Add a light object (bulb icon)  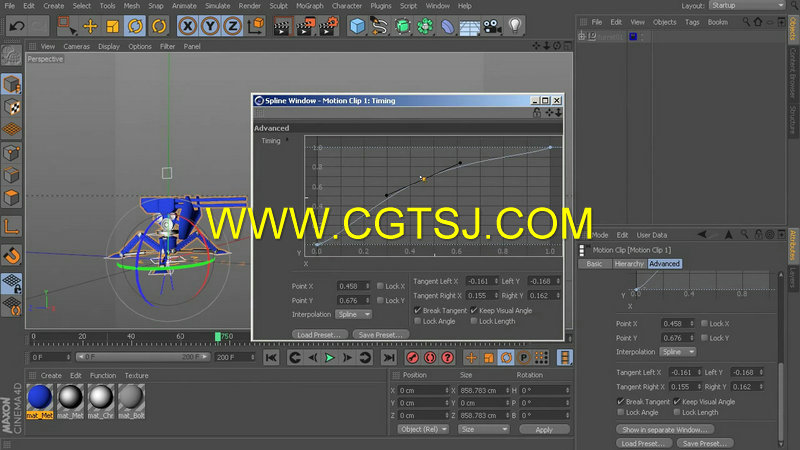515,26
